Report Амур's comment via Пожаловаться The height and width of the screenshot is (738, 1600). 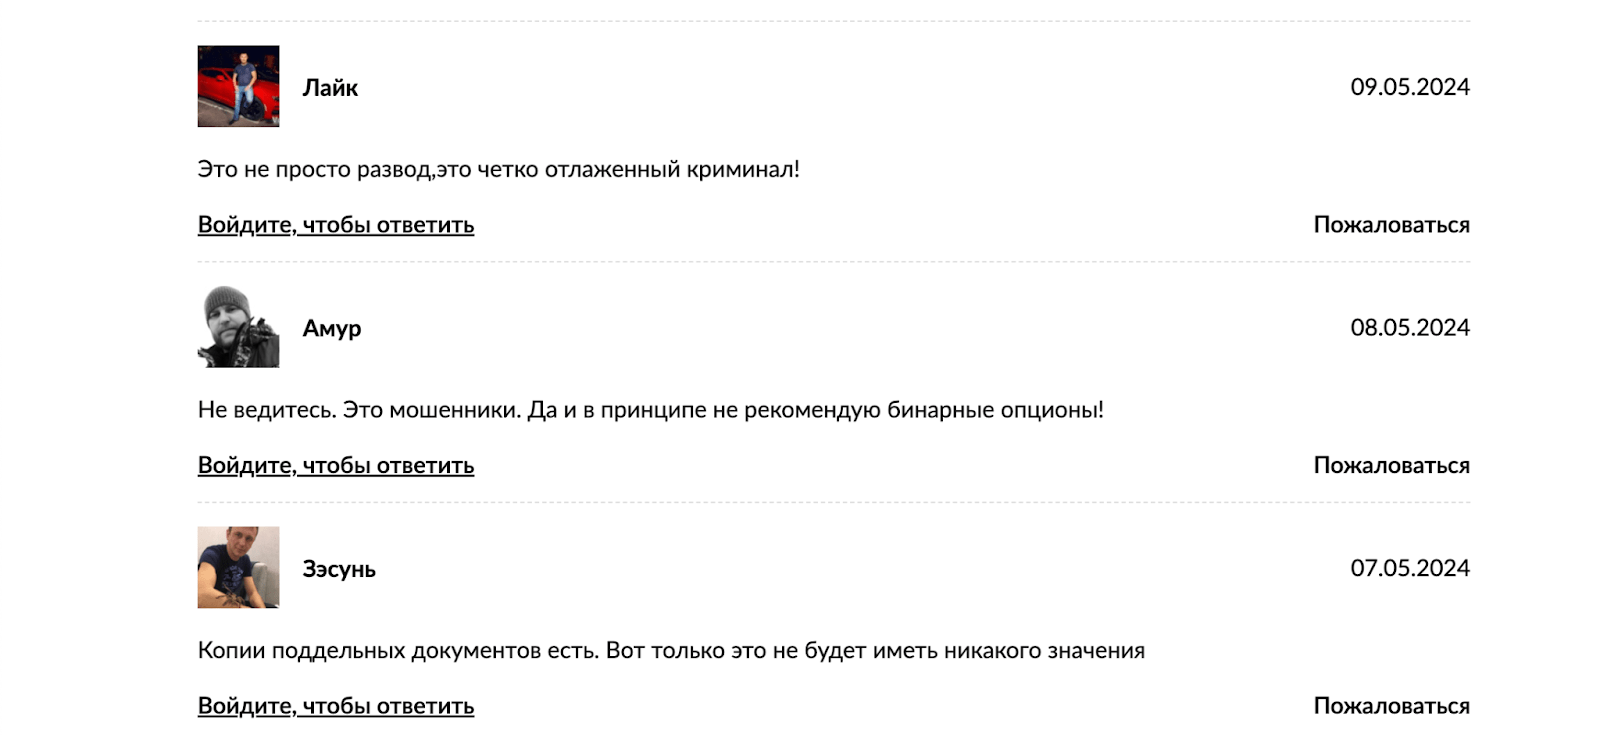pos(1392,465)
